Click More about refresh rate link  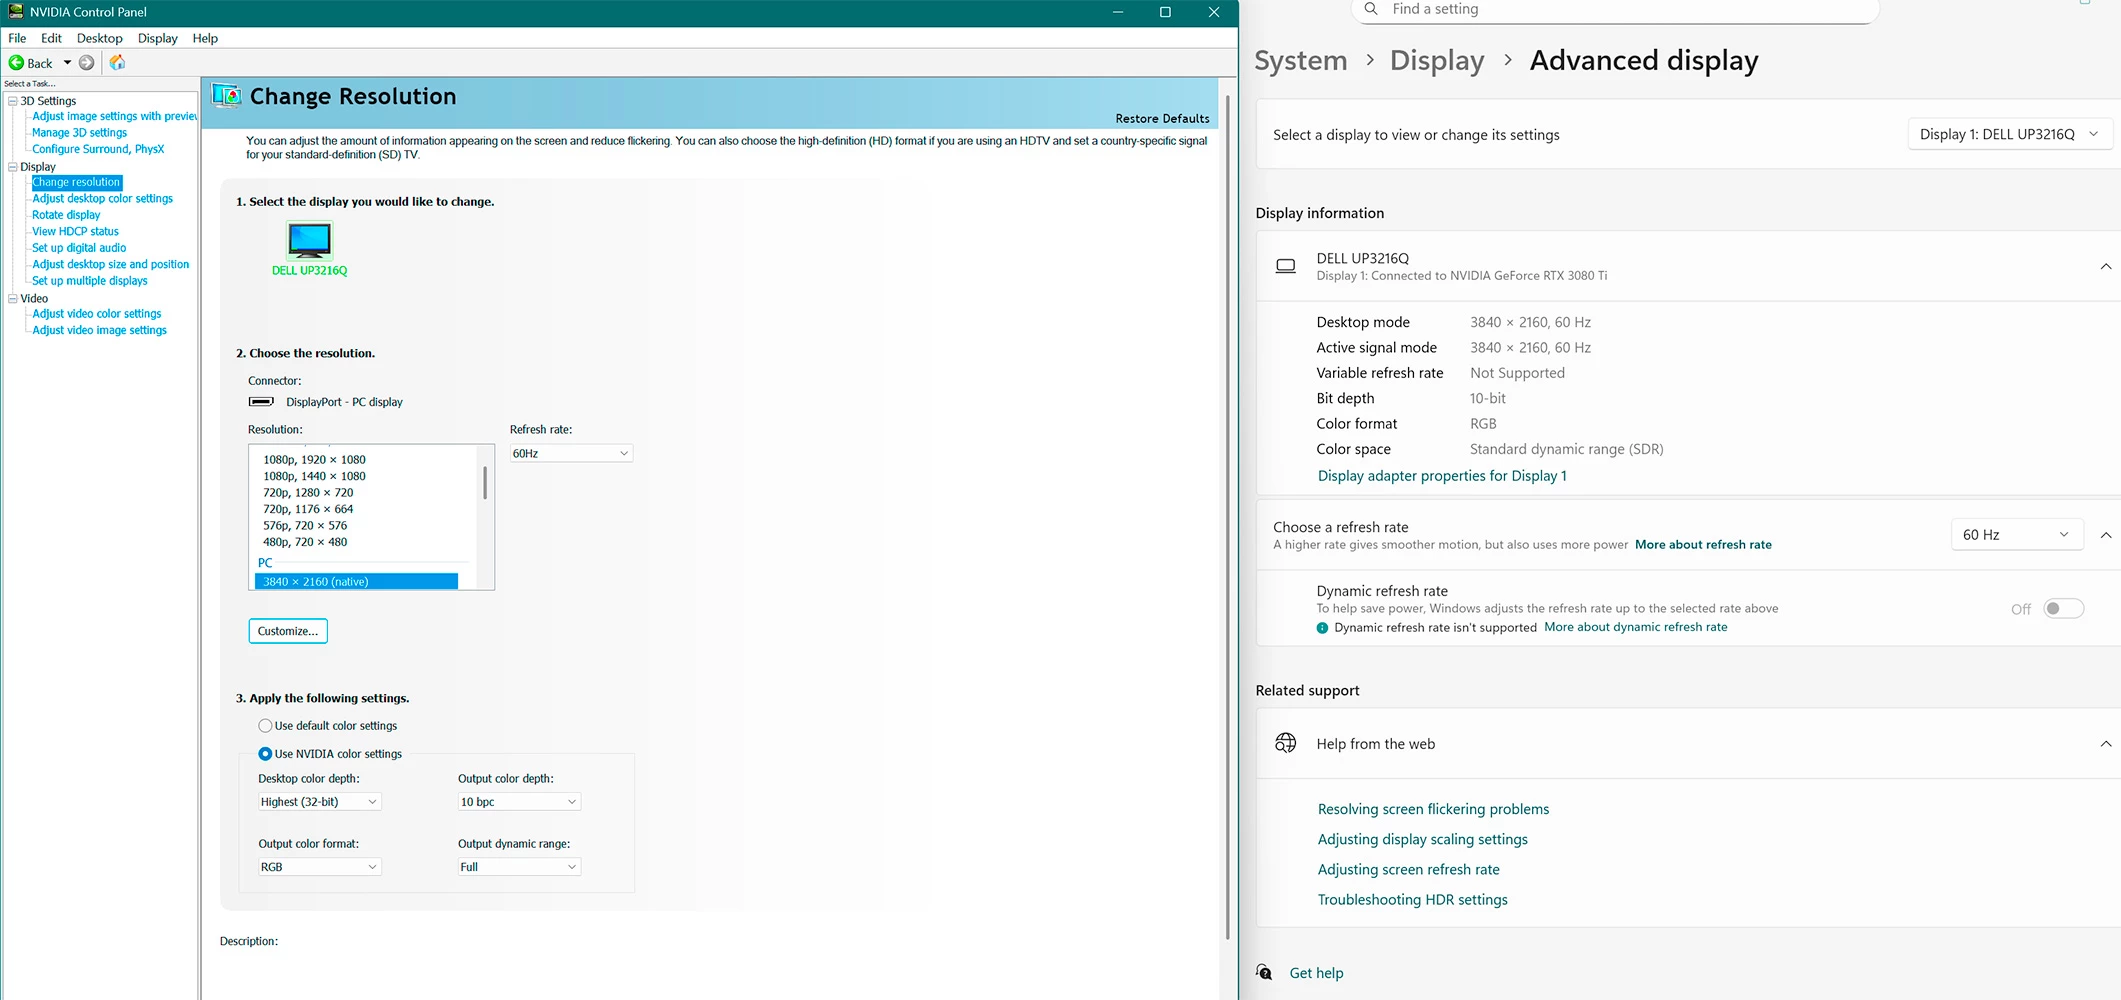(1703, 545)
